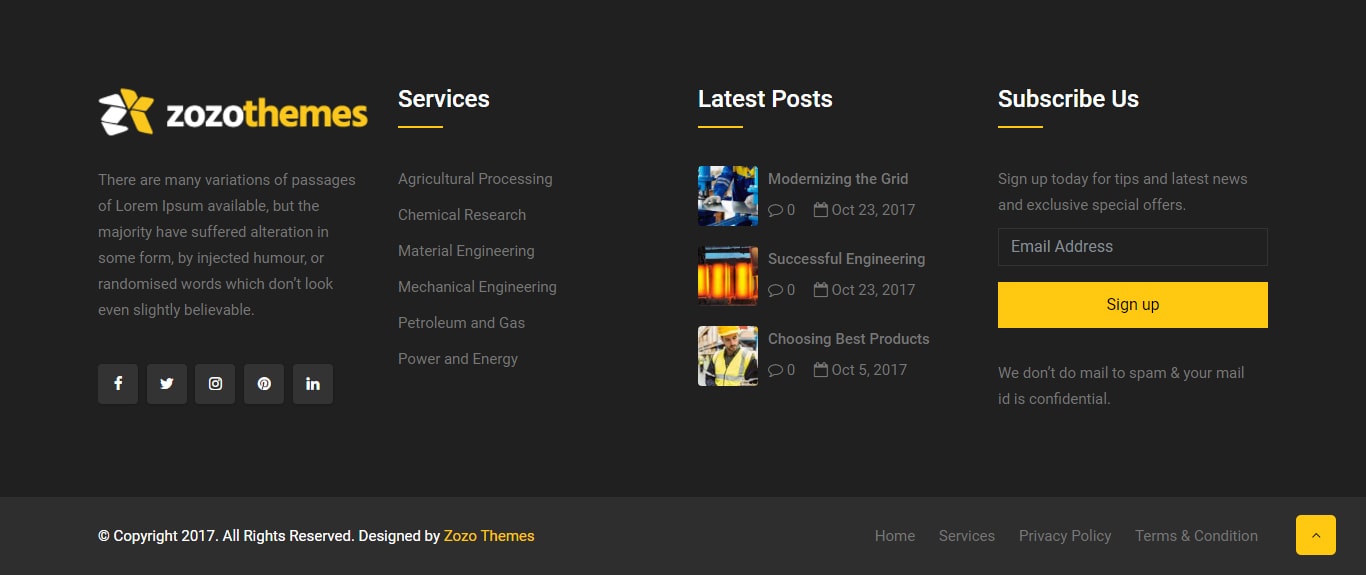The image size is (1366, 575).
Task: Open the Services footer menu link
Action: 966,536
